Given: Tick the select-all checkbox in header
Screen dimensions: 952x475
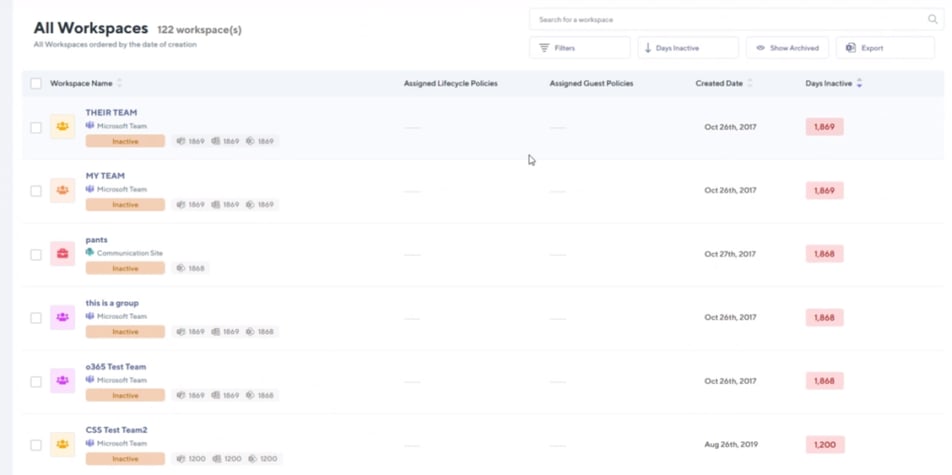Looking at the screenshot, I should 36,83.
